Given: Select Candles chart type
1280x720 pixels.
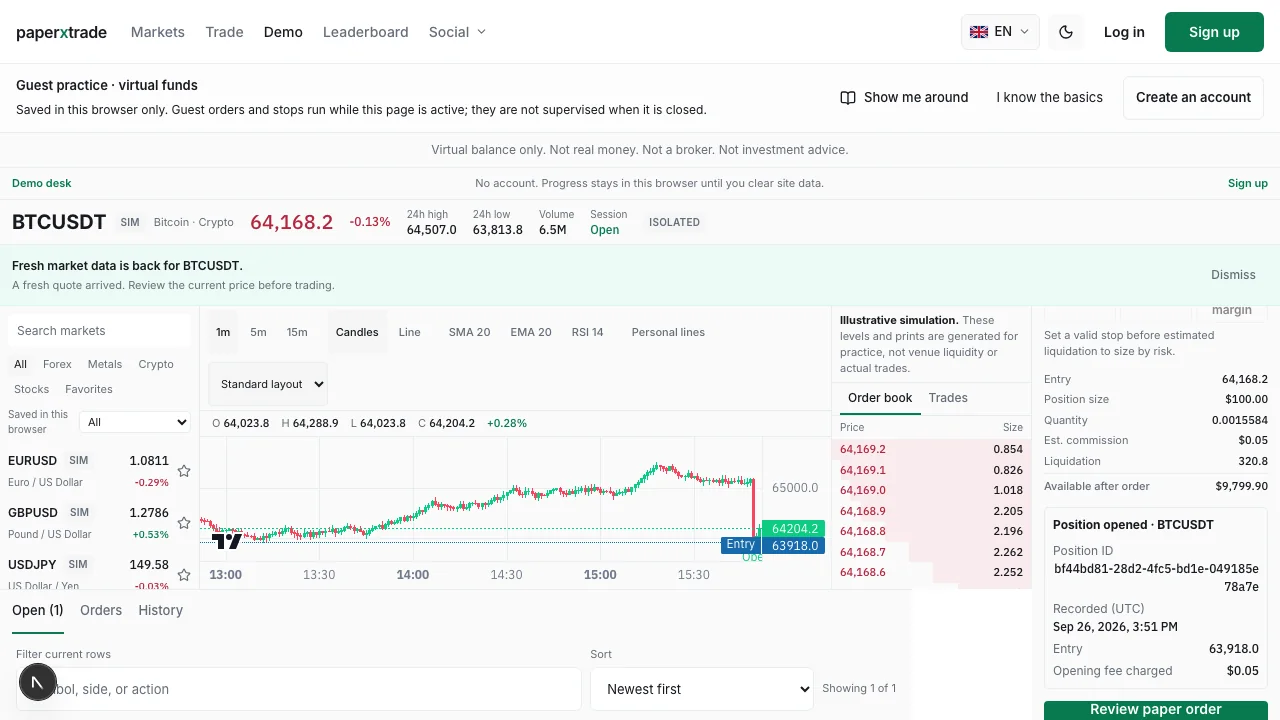Looking at the screenshot, I should point(357,332).
